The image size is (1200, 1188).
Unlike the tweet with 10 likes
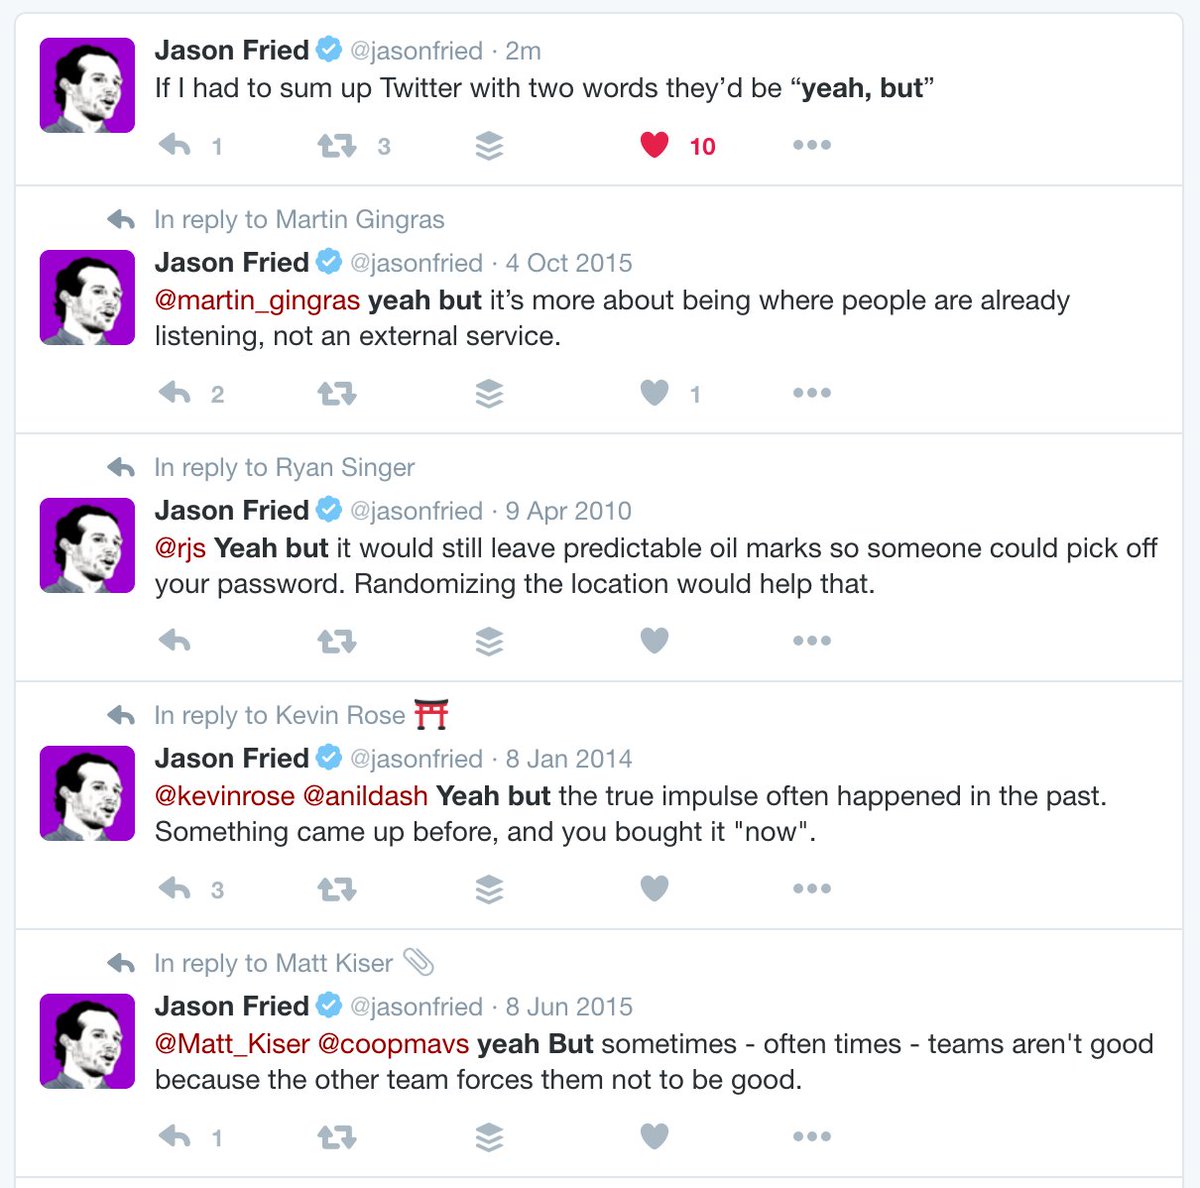point(654,146)
